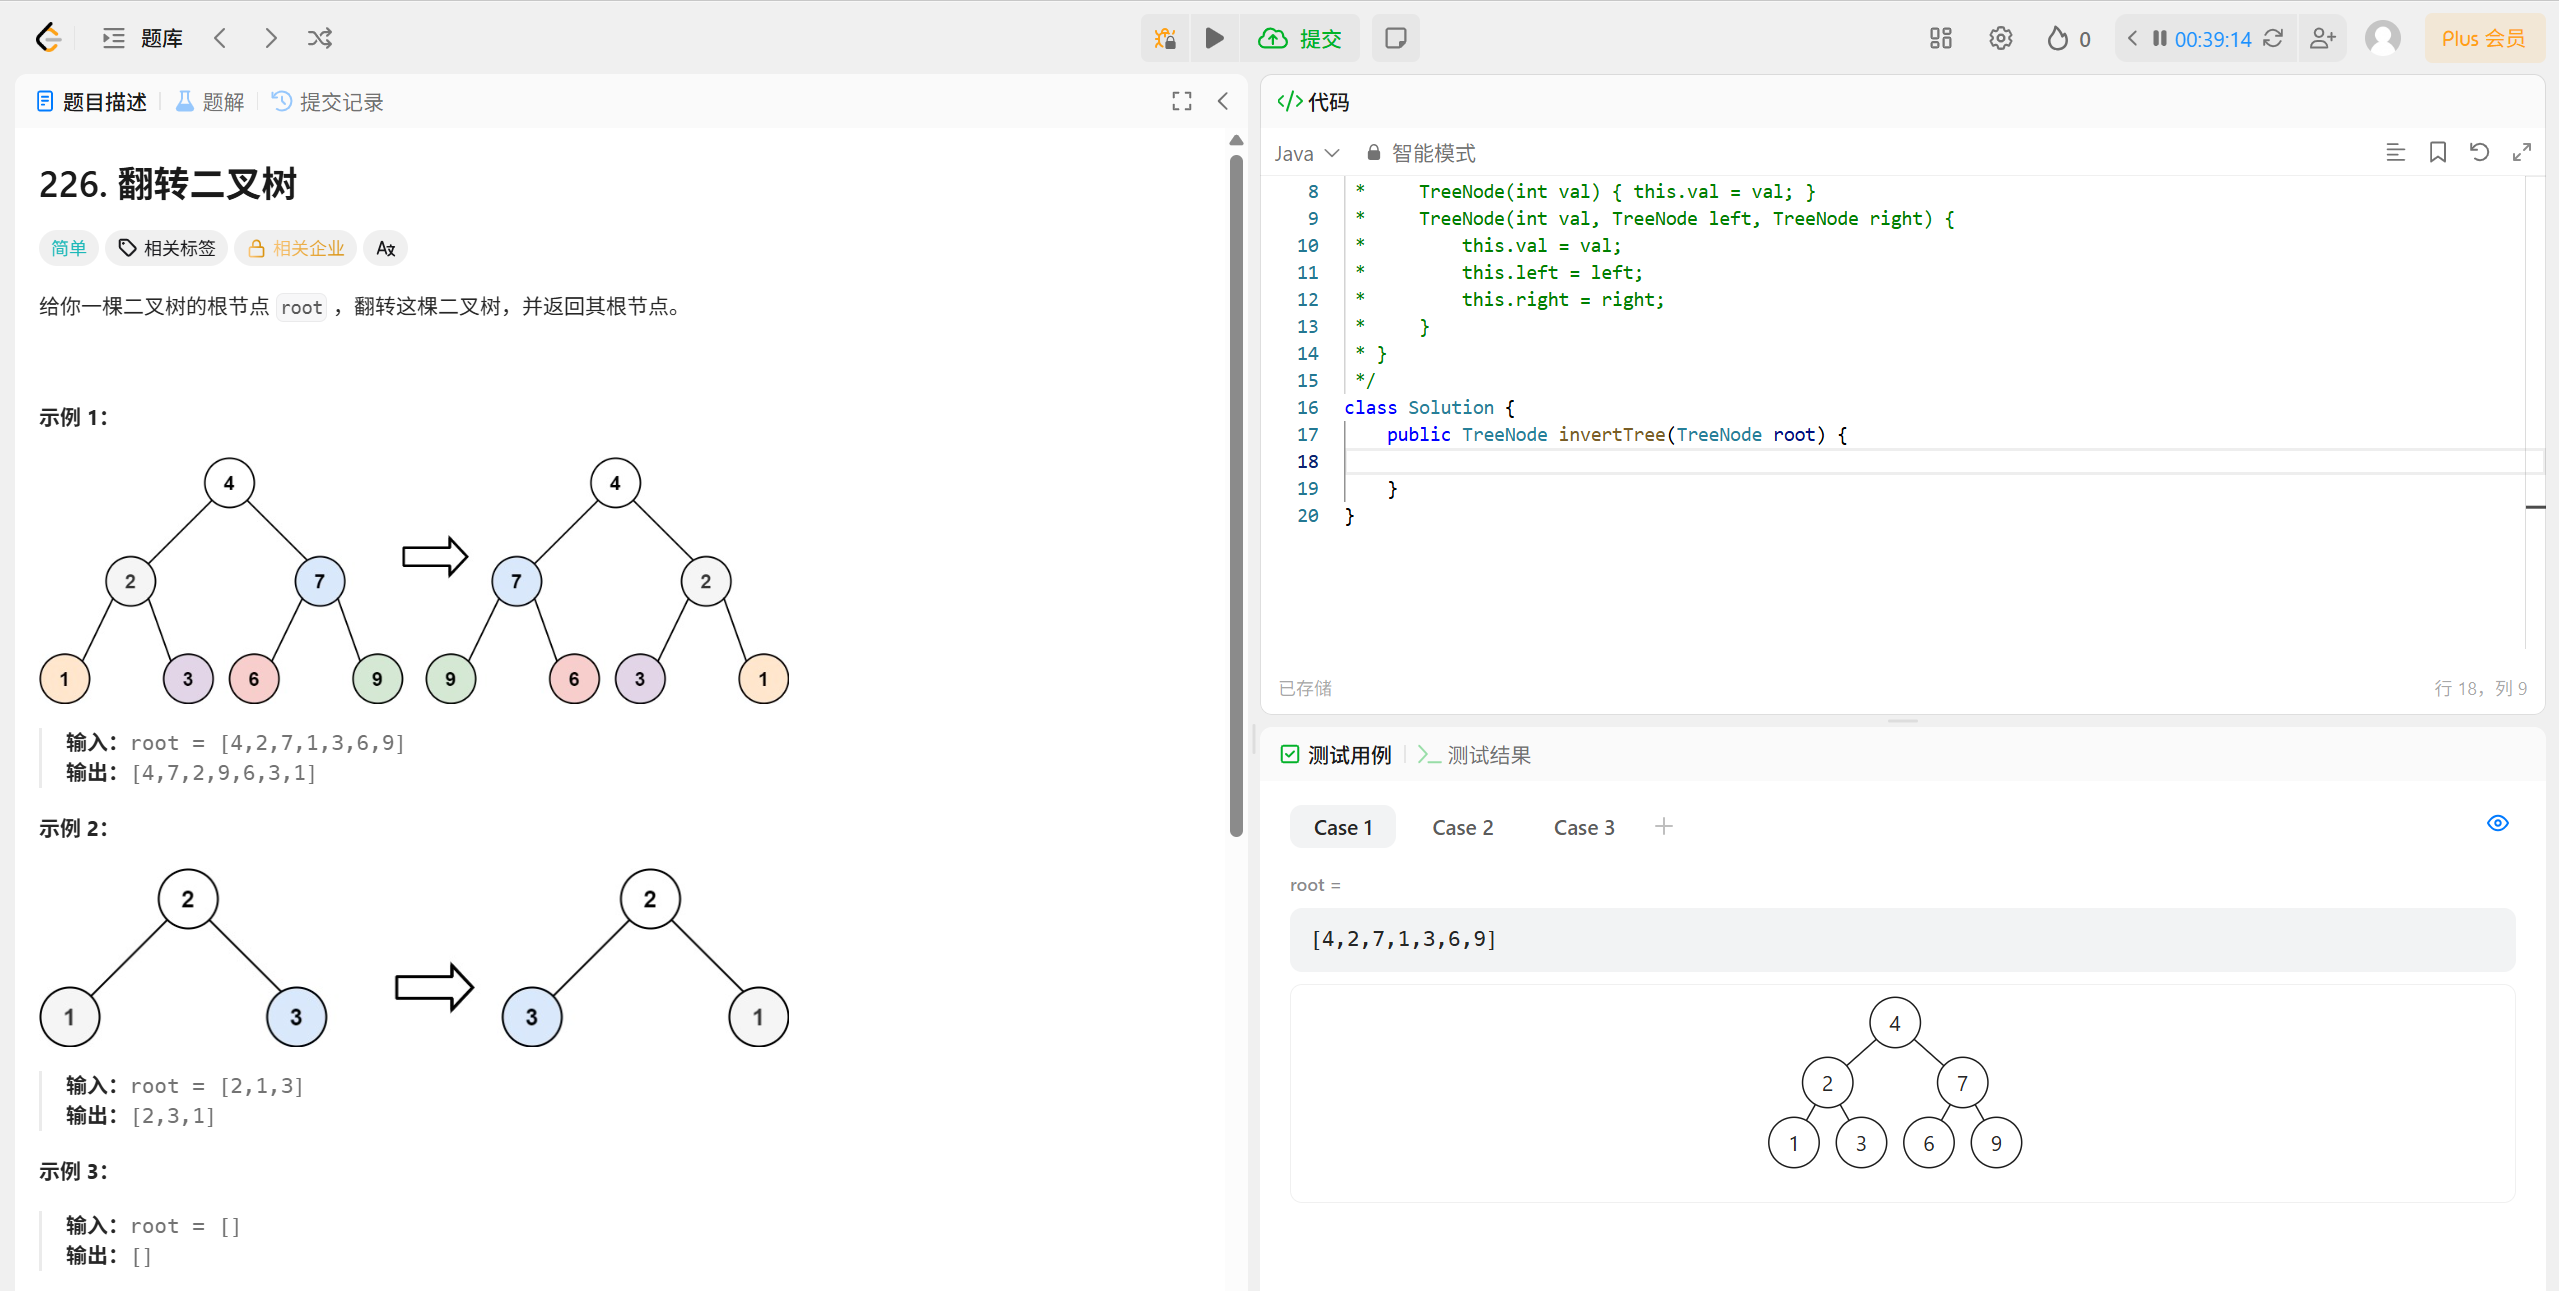
Task: Click the scrollbar up arrow
Action: 1236,140
